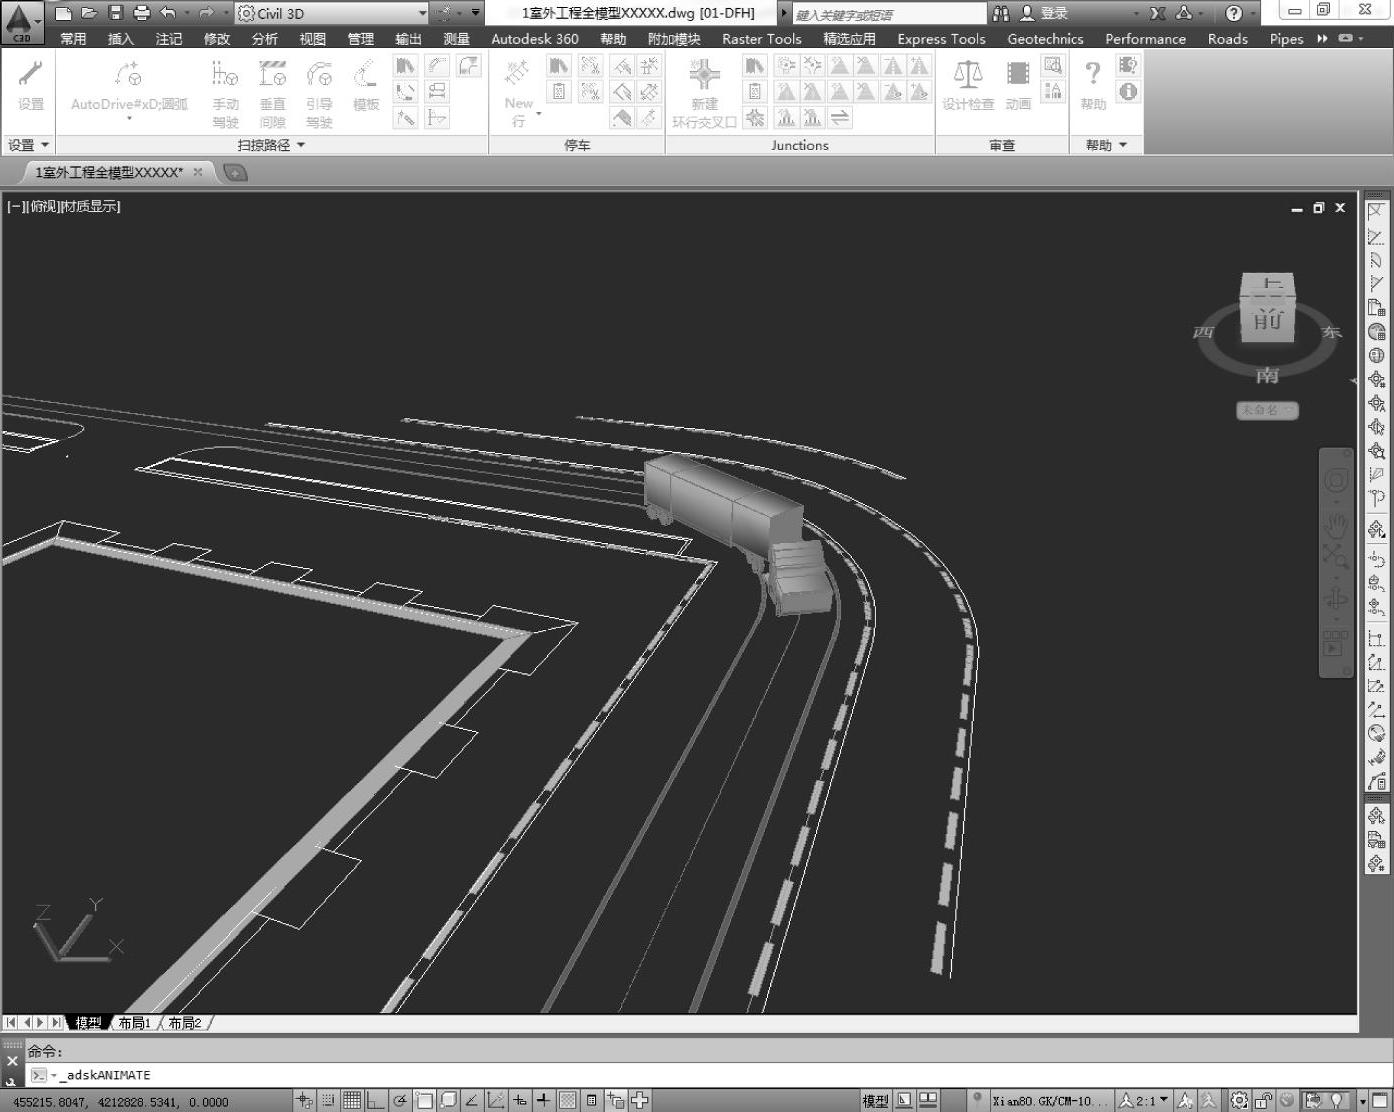Activate the 引导驾驶 guided drive tool
The image size is (1394, 1112).
coord(319,93)
